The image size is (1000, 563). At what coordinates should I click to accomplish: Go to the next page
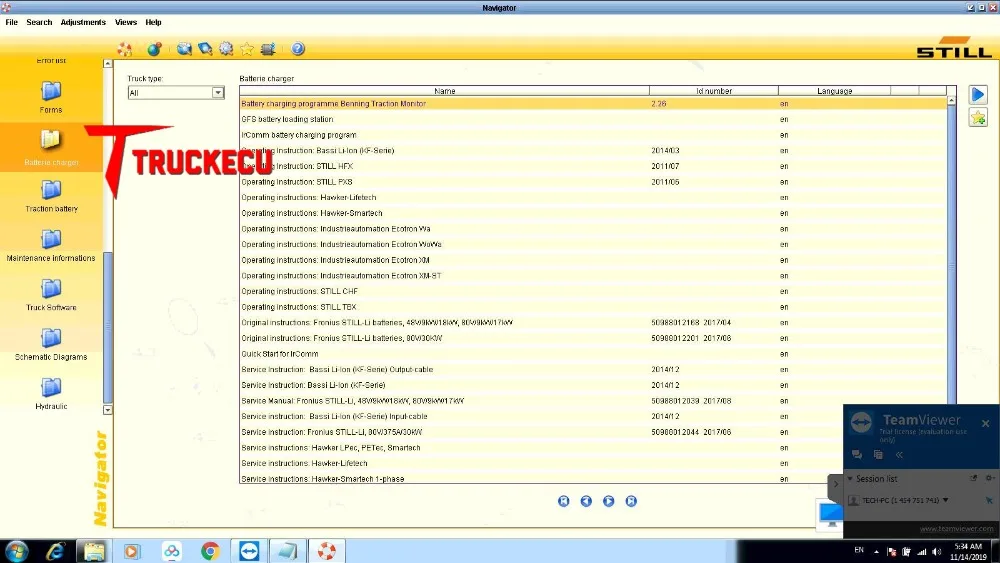tap(608, 501)
